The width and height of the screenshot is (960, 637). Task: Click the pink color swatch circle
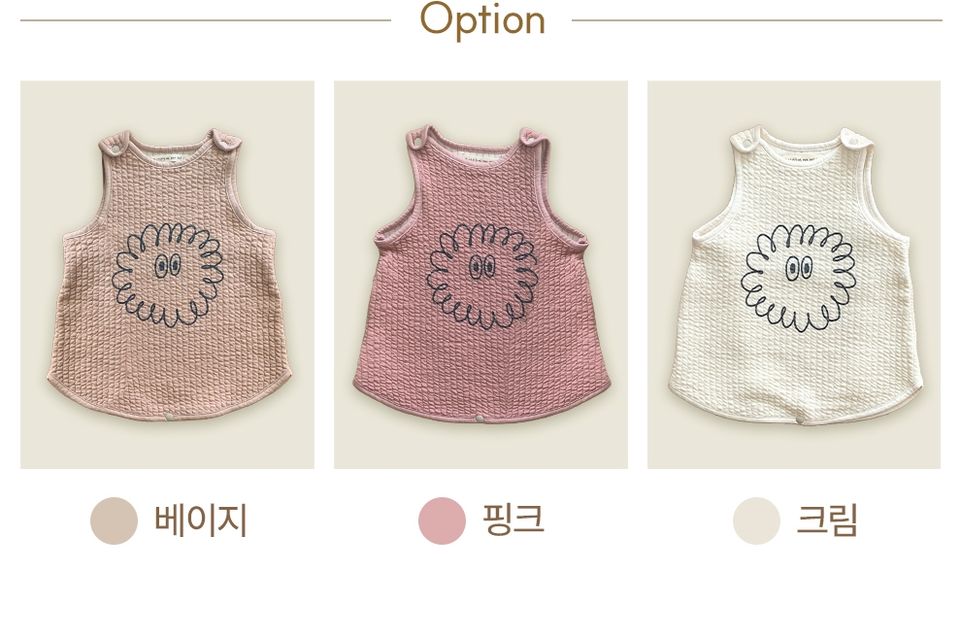[442, 521]
